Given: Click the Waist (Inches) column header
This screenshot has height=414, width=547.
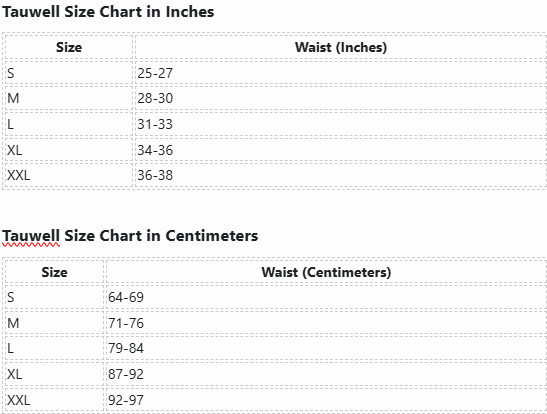Looking at the screenshot, I should click(x=341, y=47).
